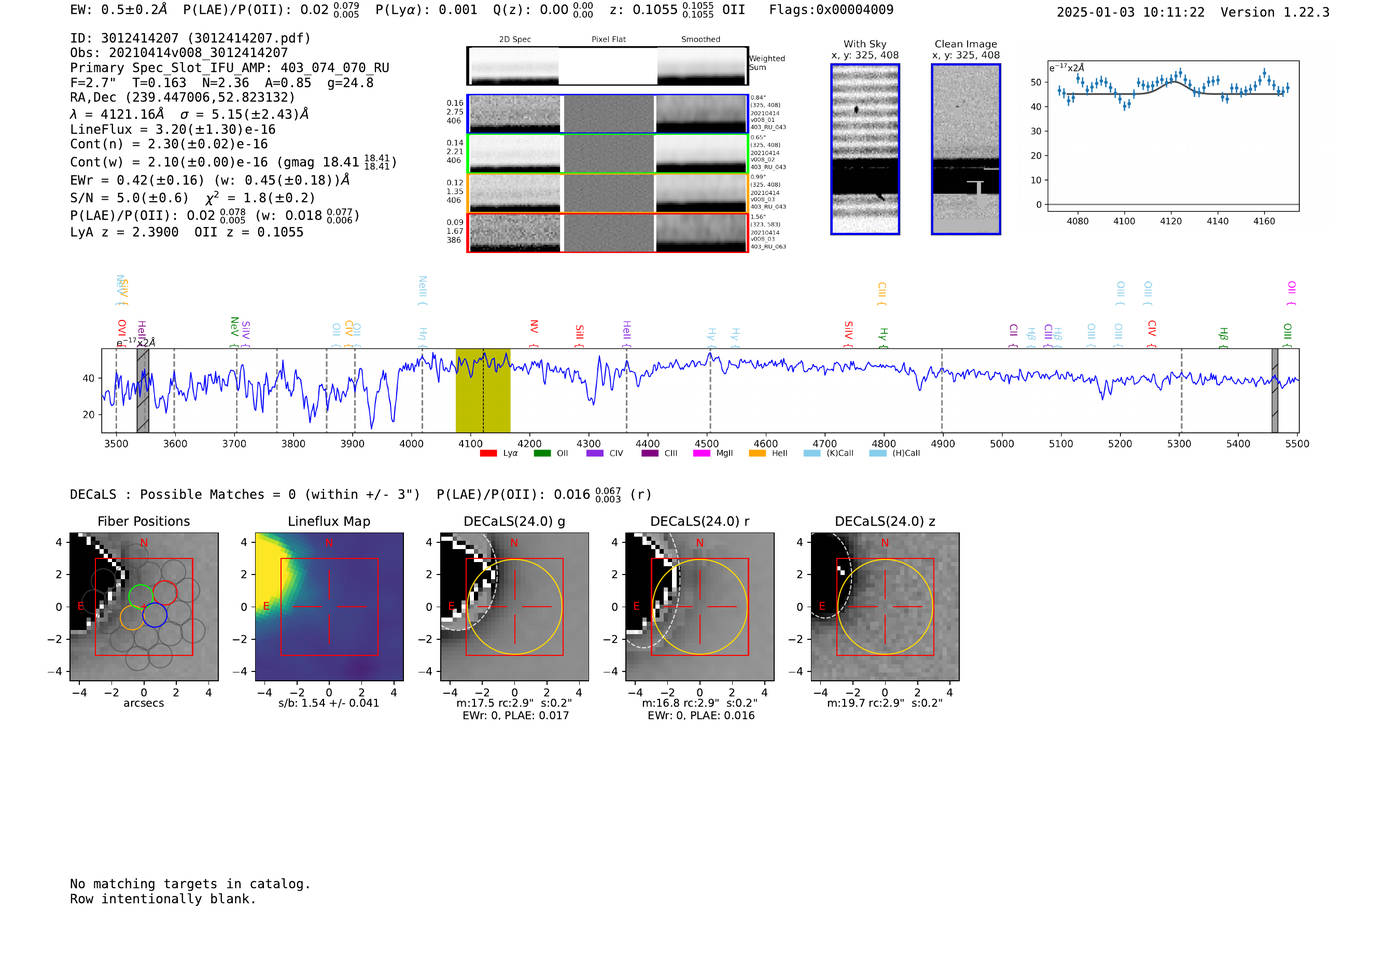The width and height of the screenshot is (1400, 953).
Task: Click the Primary Spec_Slot_IFU_AMP text
Action: 230,68
